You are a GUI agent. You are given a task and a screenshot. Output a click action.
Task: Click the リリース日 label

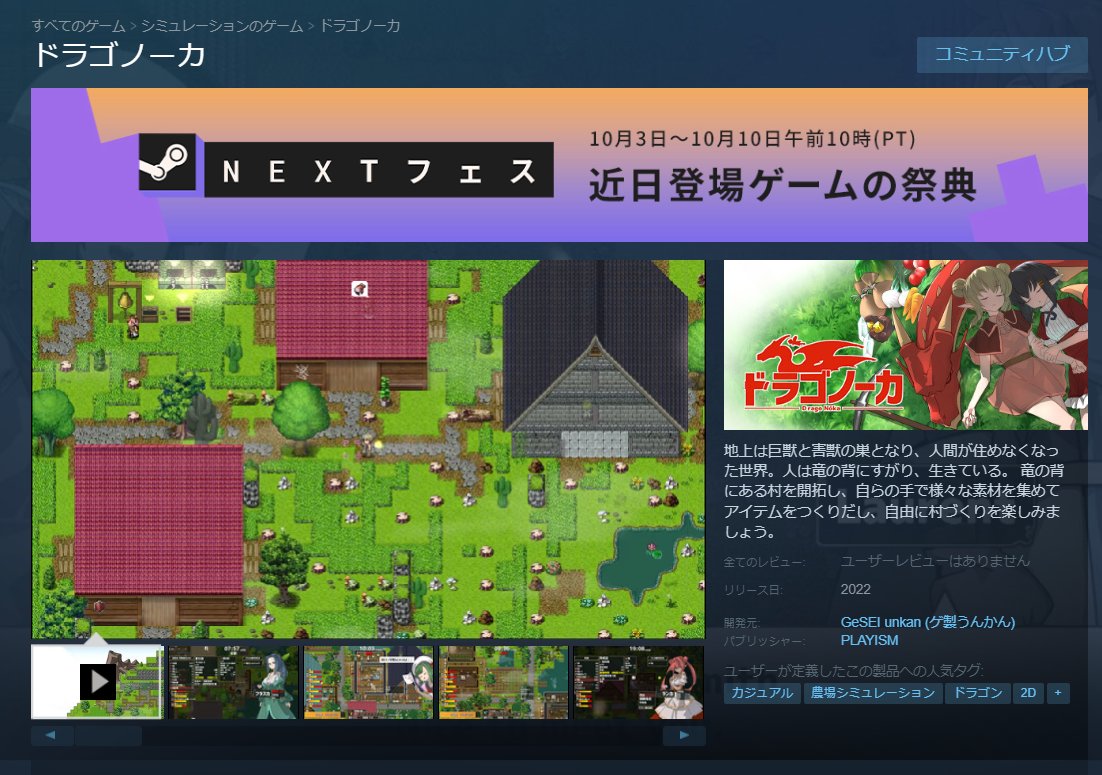coord(753,590)
